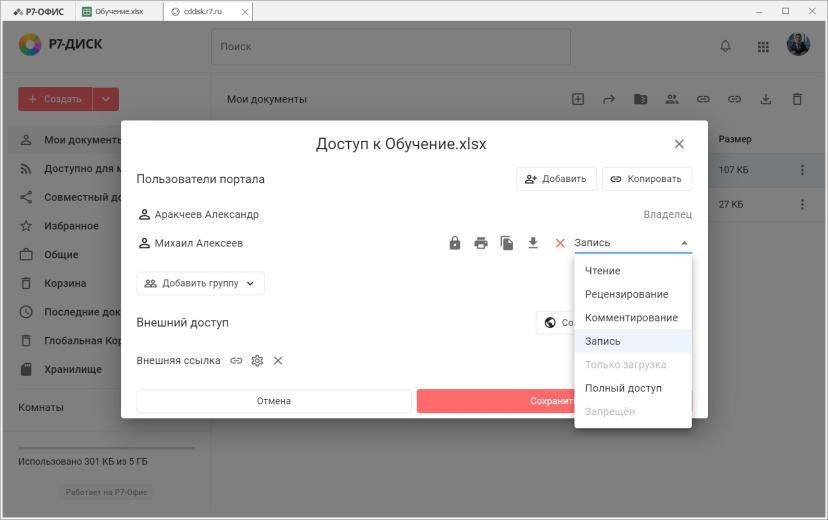The width and height of the screenshot is (828, 520).
Task: Open Избранное in sidebar
Action: (x=70, y=226)
